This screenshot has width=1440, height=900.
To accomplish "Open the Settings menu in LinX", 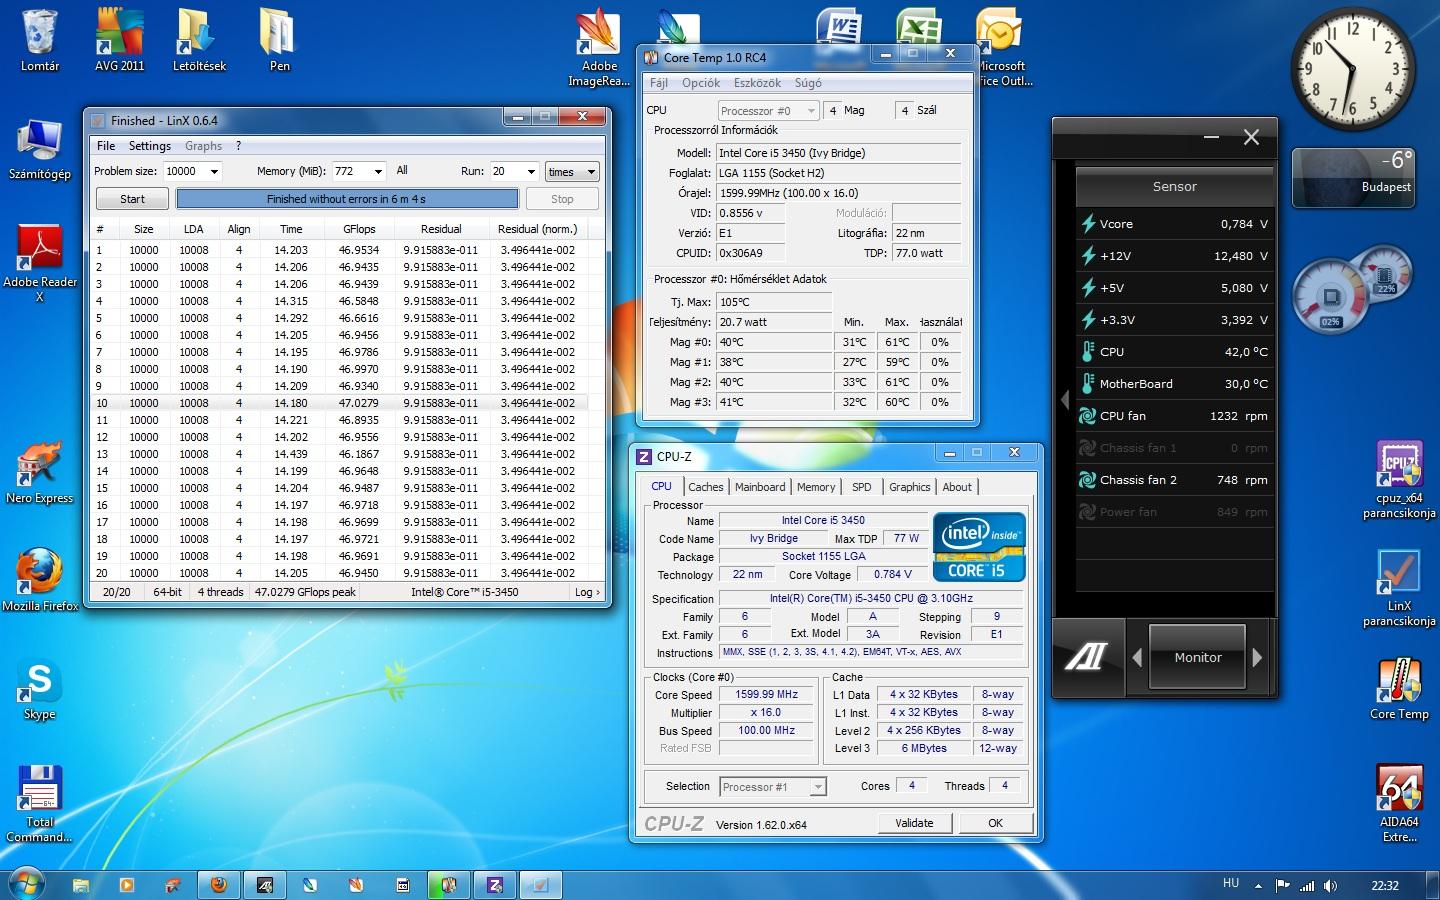I will (150, 146).
